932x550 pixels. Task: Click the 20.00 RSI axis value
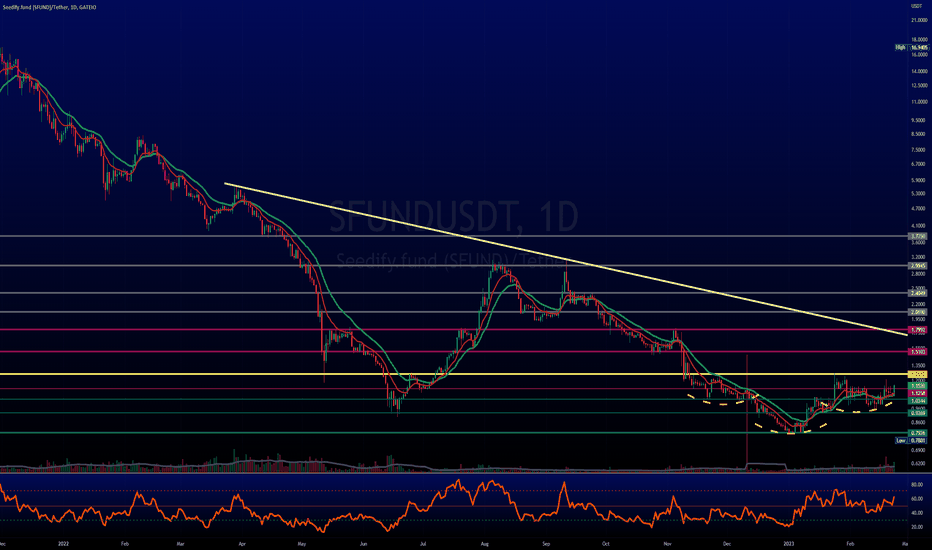tap(917, 527)
